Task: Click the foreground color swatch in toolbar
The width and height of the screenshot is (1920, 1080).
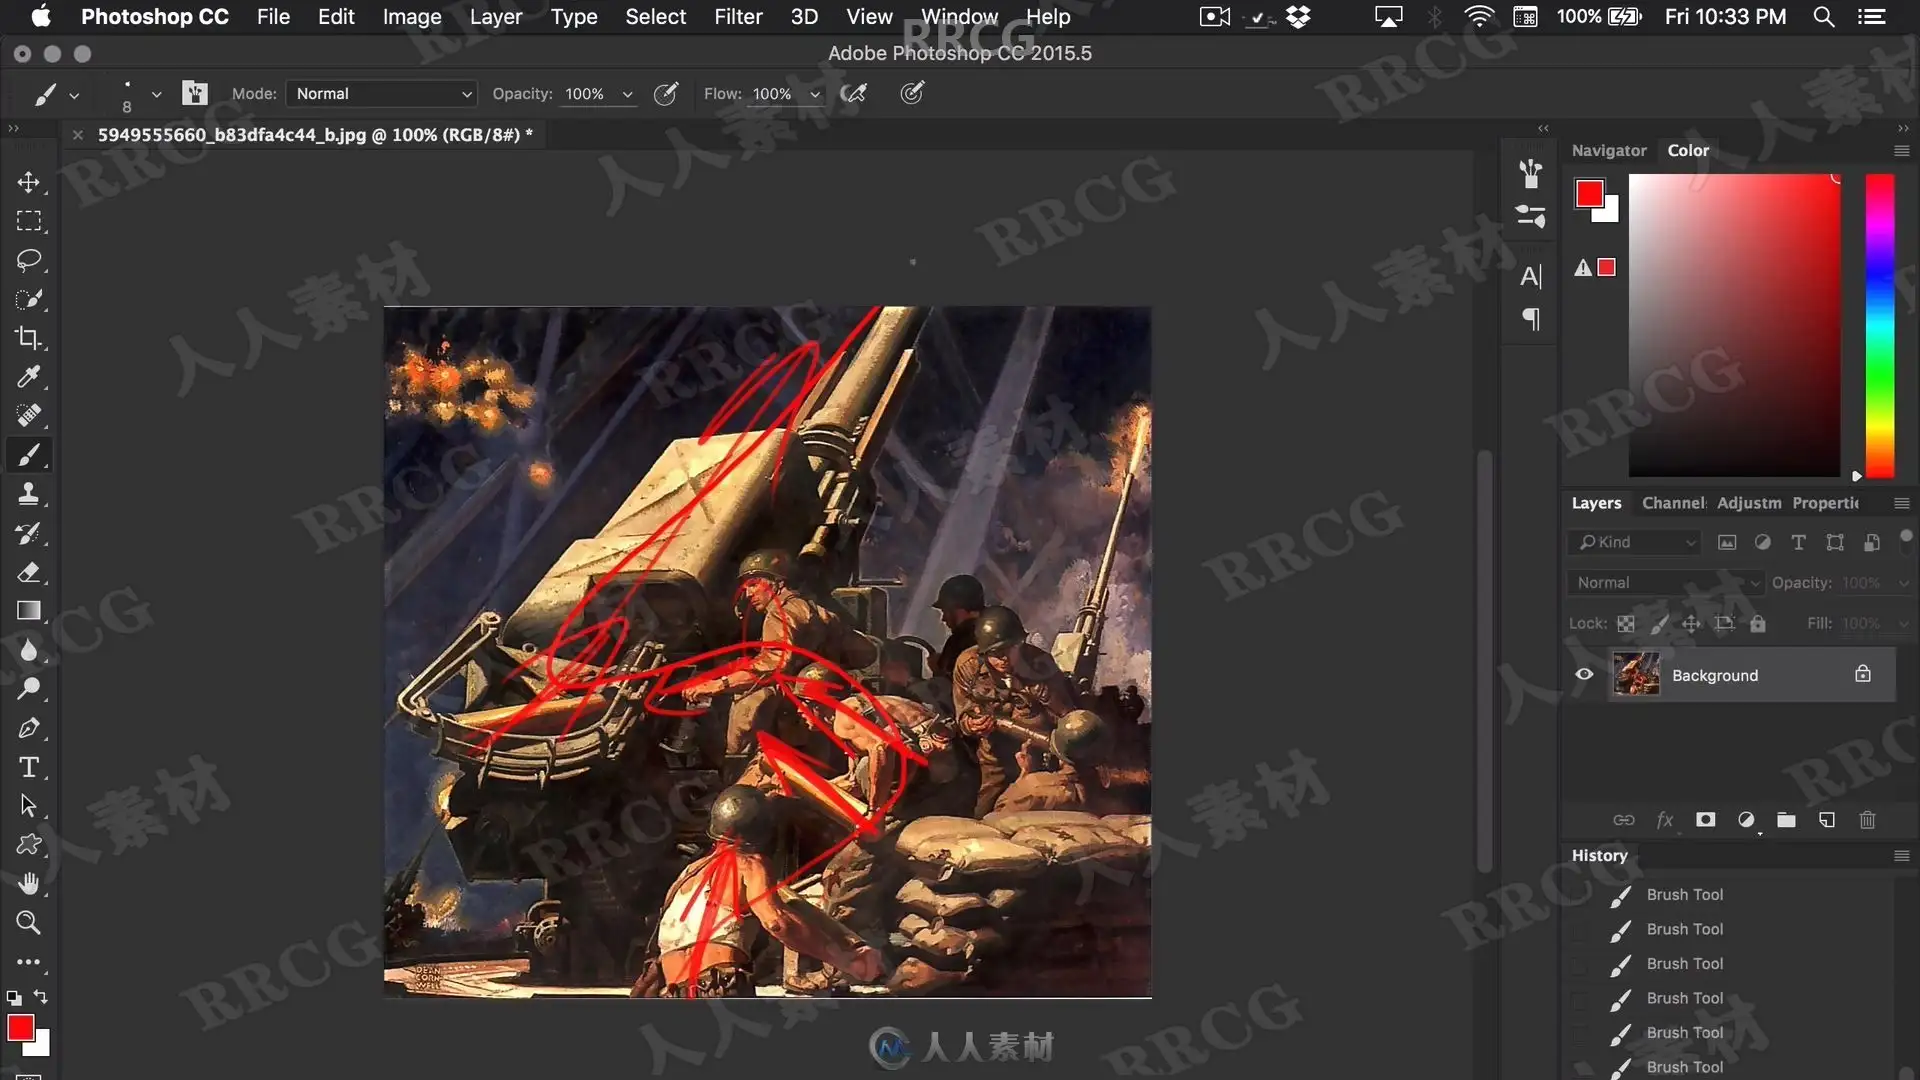Action: [x=20, y=1027]
